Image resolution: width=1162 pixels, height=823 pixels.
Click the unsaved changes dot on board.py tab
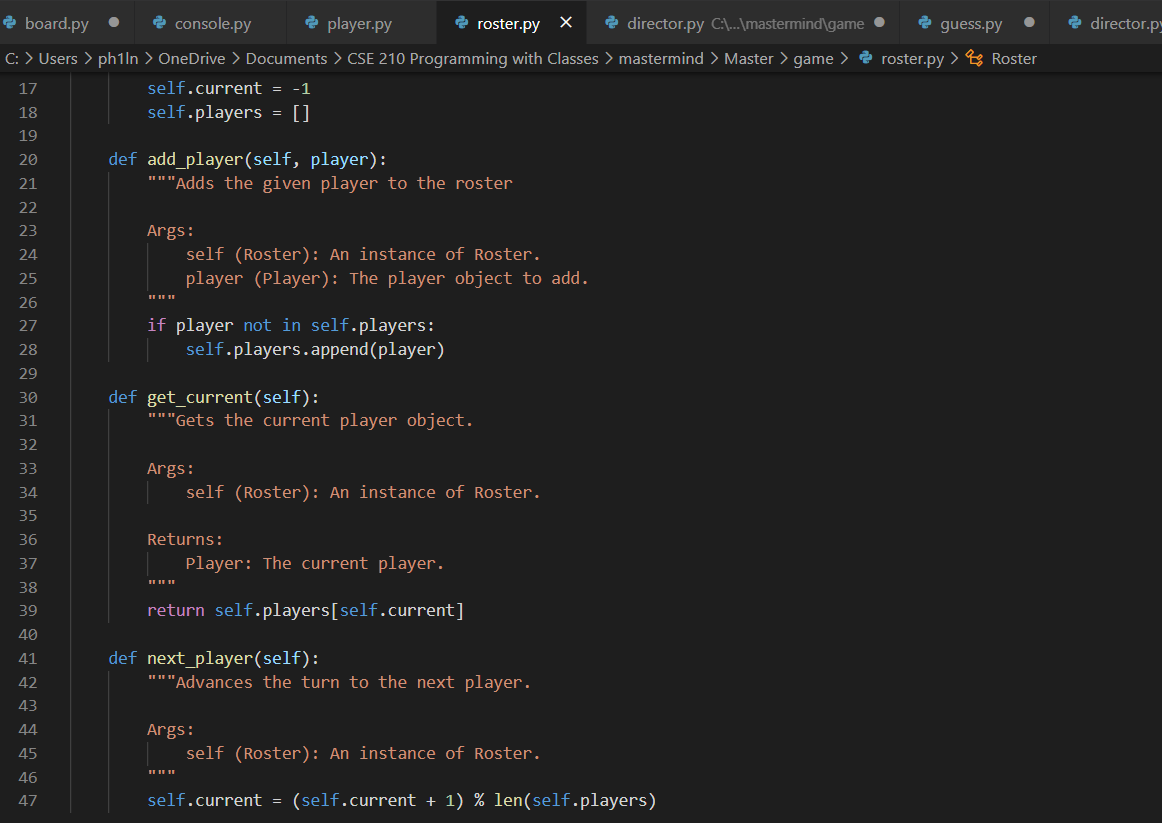113,20
